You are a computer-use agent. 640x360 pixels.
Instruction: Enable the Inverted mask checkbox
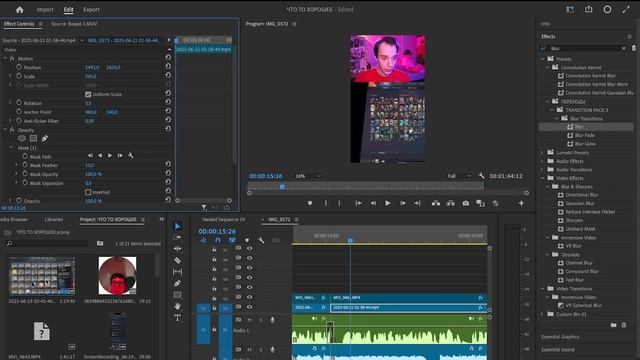click(x=88, y=192)
